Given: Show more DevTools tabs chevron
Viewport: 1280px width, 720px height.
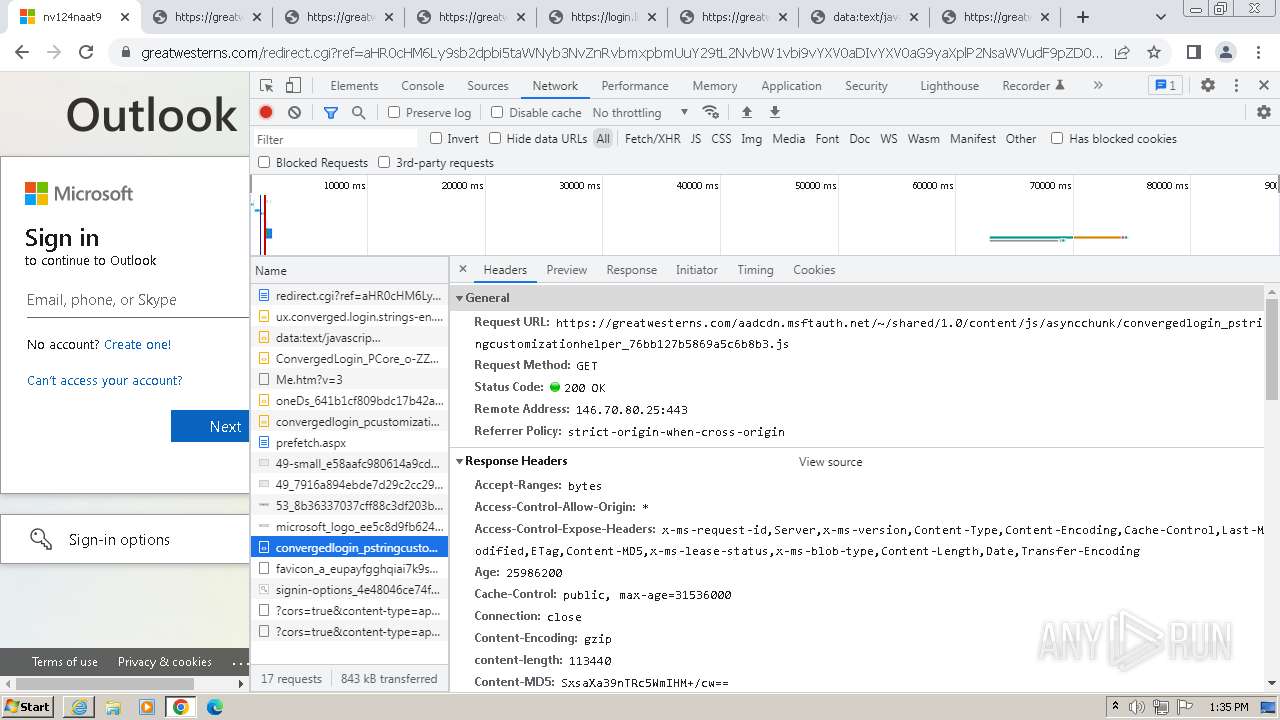Looking at the screenshot, I should click(x=1098, y=86).
